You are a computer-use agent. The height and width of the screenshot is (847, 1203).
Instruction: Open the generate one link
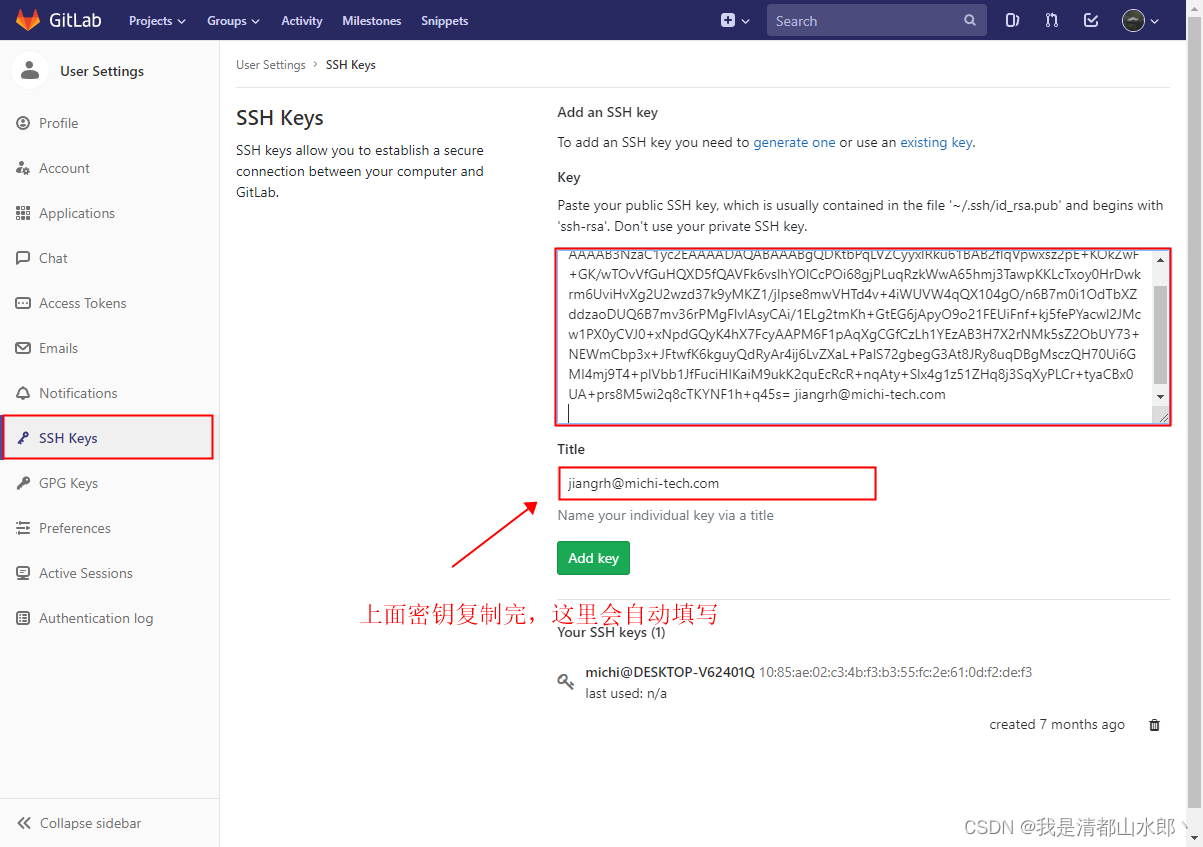(x=794, y=142)
